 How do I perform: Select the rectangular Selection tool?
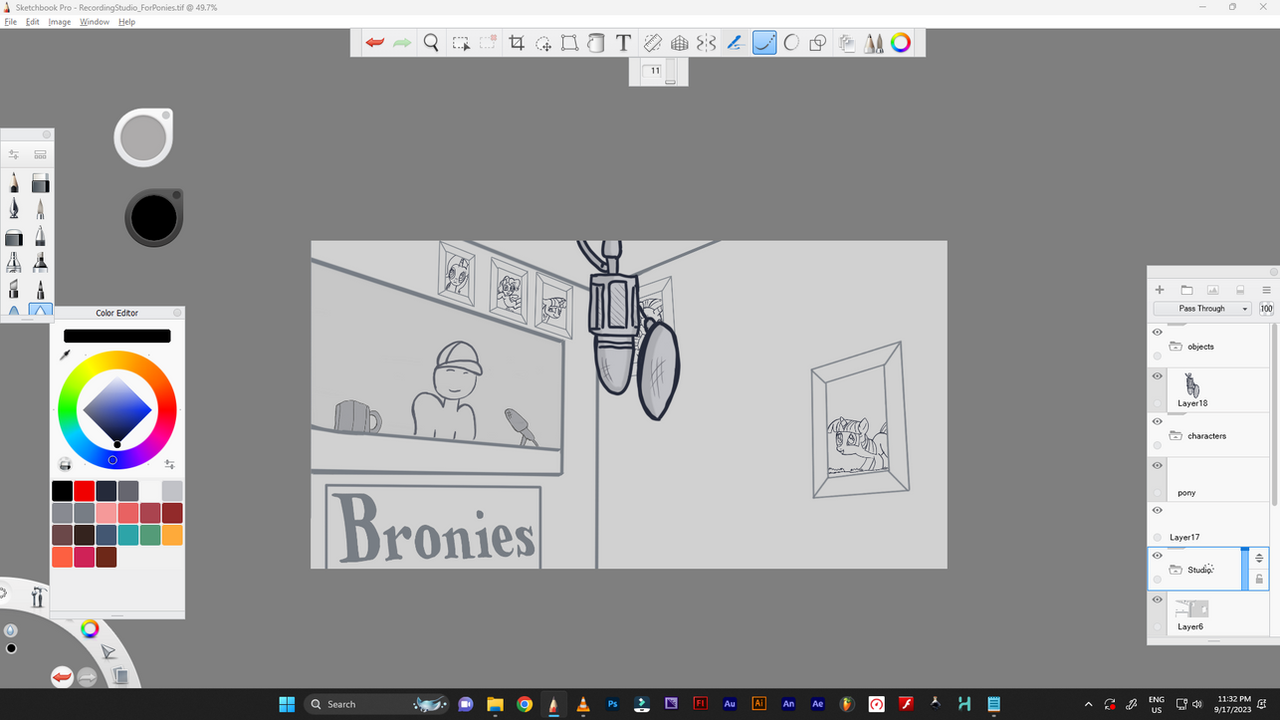click(x=461, y=43)
